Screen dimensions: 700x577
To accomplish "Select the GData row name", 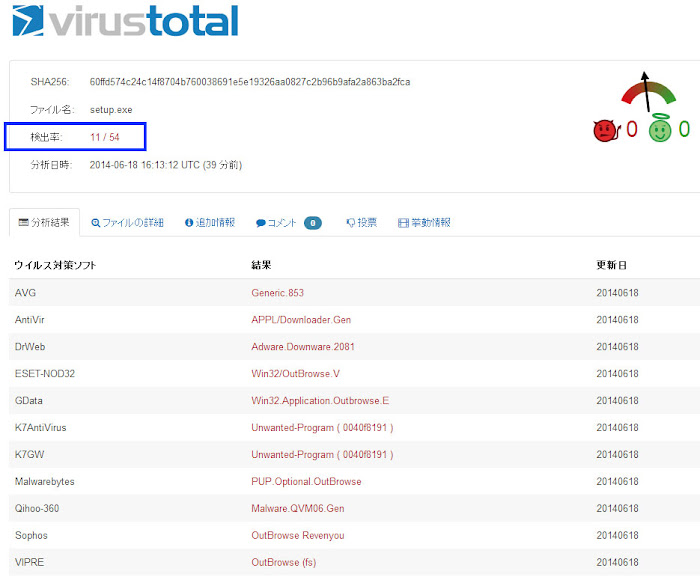I will pos(29,401).
